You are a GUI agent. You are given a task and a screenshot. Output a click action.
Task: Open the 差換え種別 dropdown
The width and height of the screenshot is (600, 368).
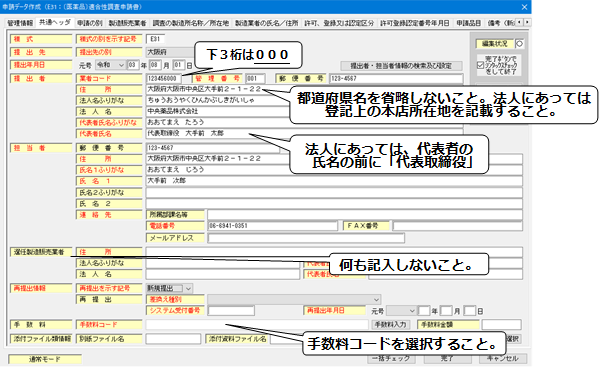click(x=294, y=300)
